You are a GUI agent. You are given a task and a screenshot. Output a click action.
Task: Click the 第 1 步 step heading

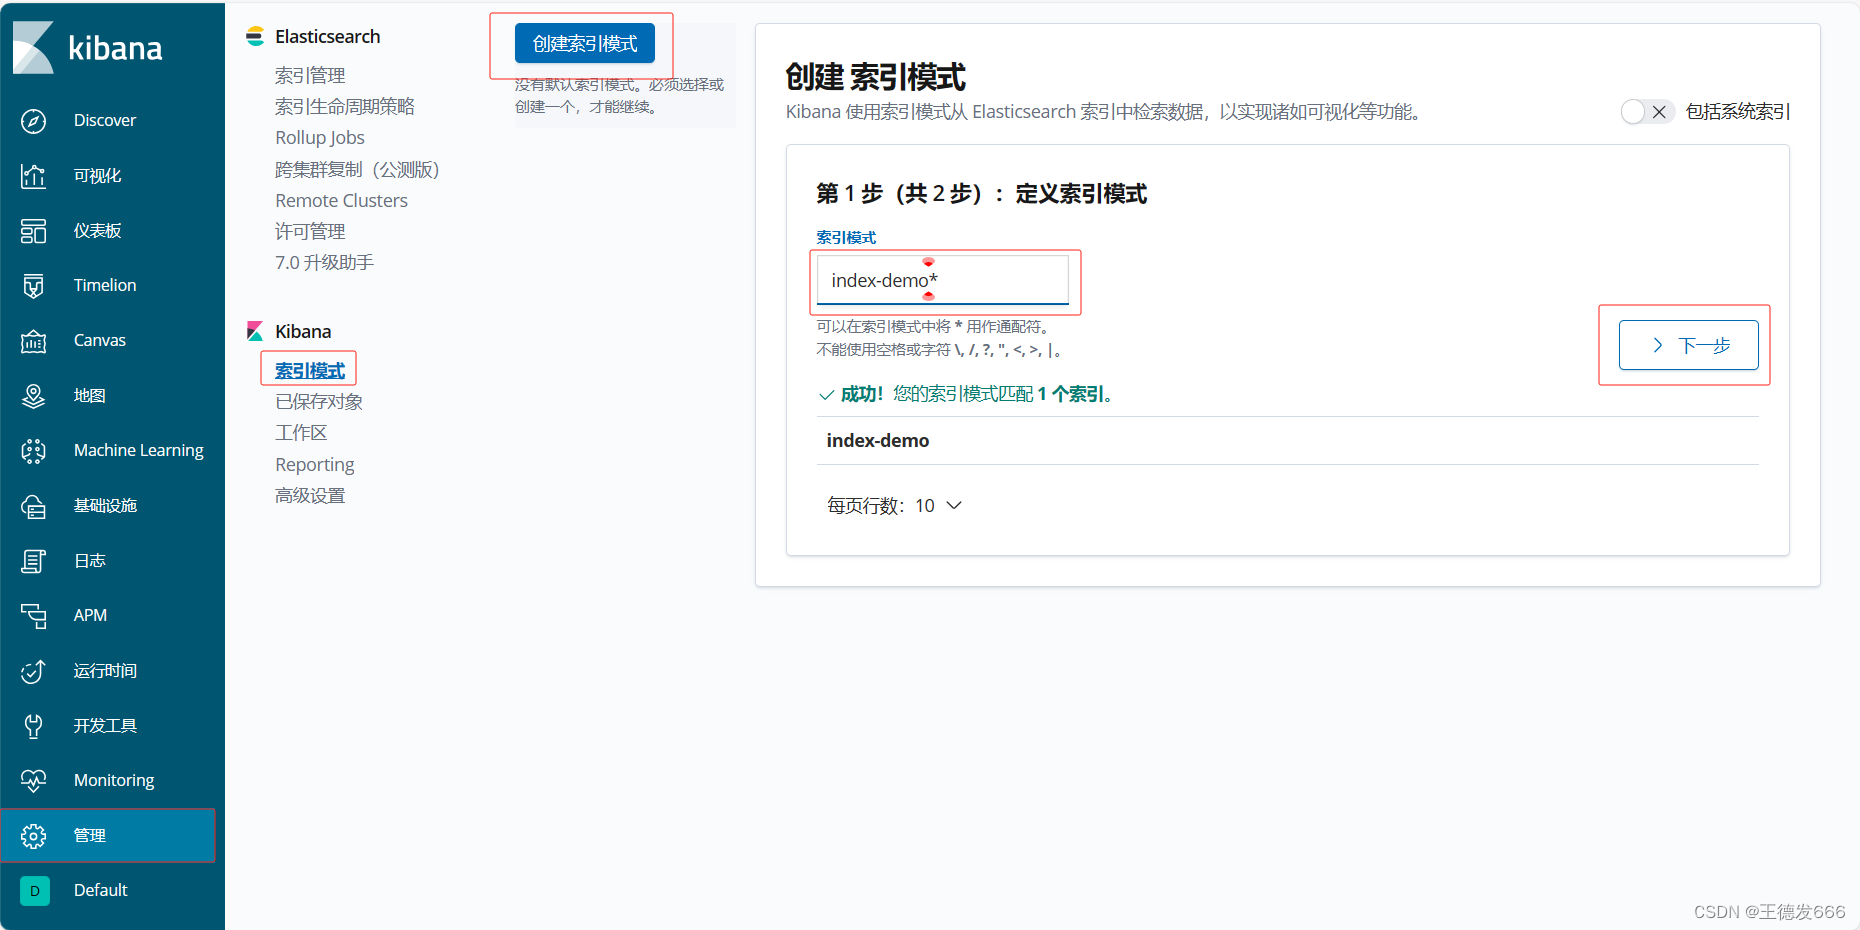[x=981, y=193]
